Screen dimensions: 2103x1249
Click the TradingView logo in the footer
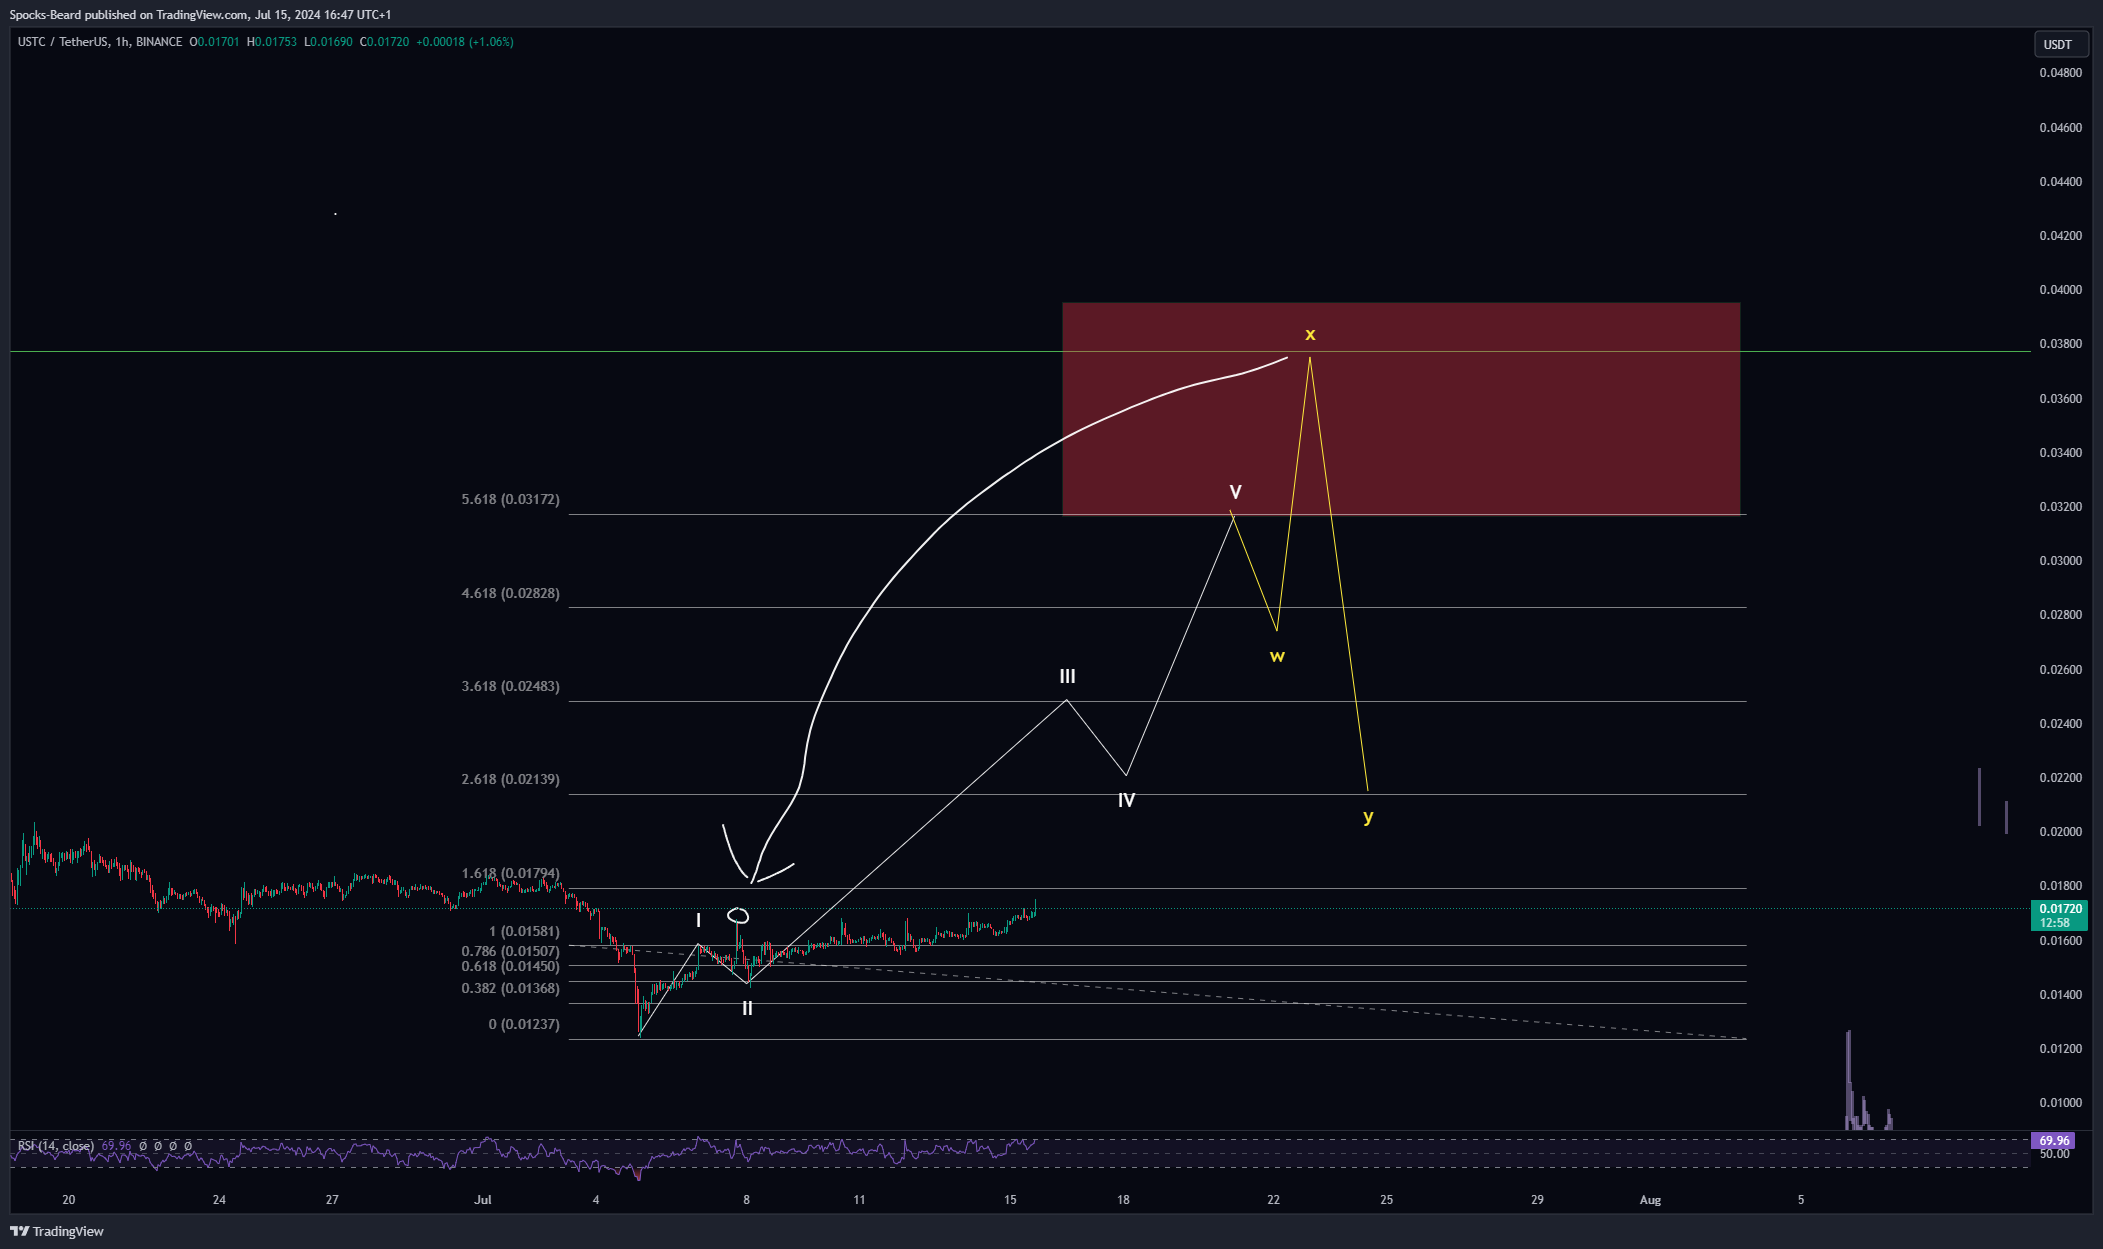click(57, 1231)
